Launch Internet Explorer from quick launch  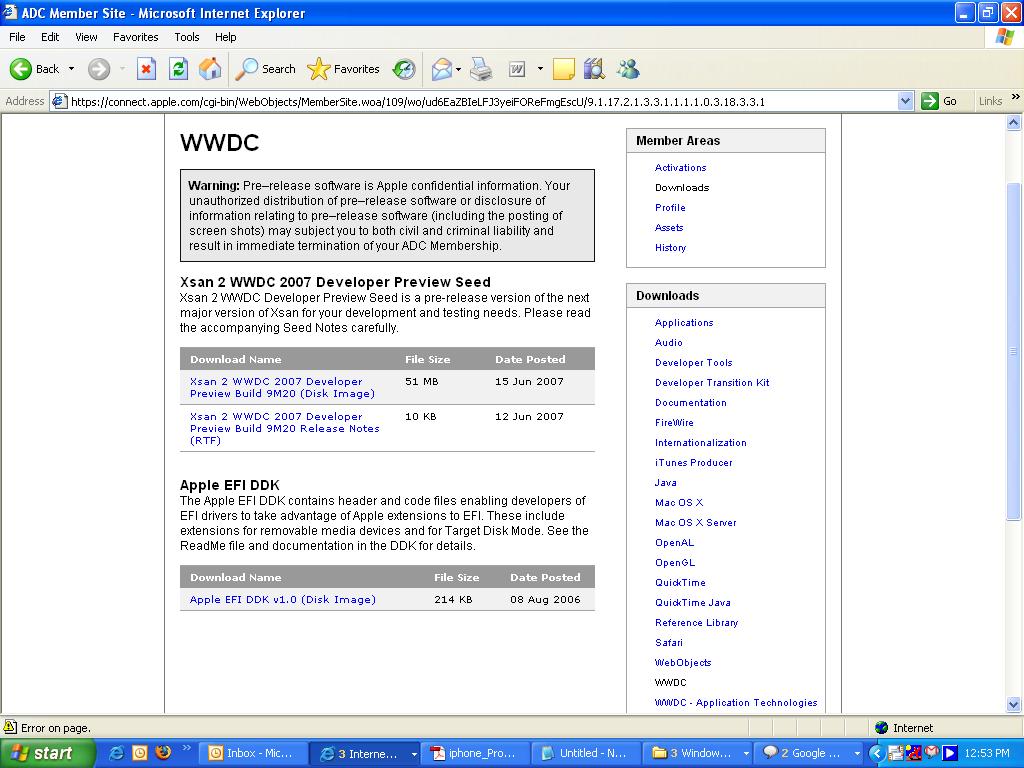click(117, 753)
